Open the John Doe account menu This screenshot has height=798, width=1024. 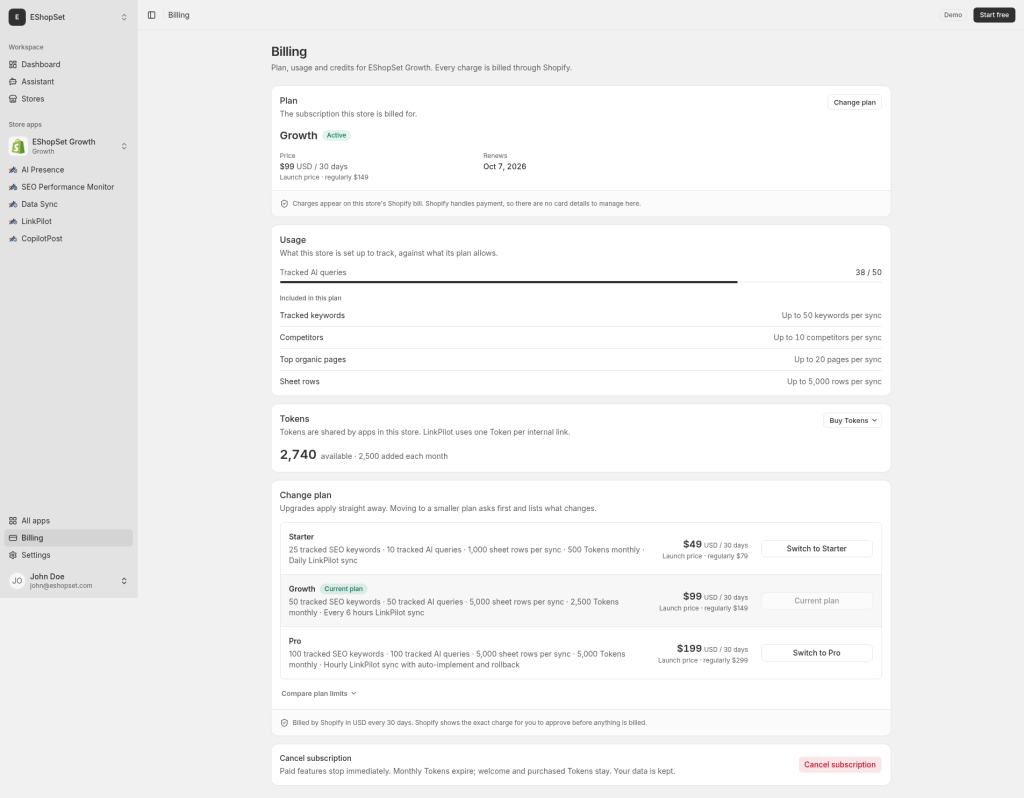pyautogui.click(x=69, y=581)
